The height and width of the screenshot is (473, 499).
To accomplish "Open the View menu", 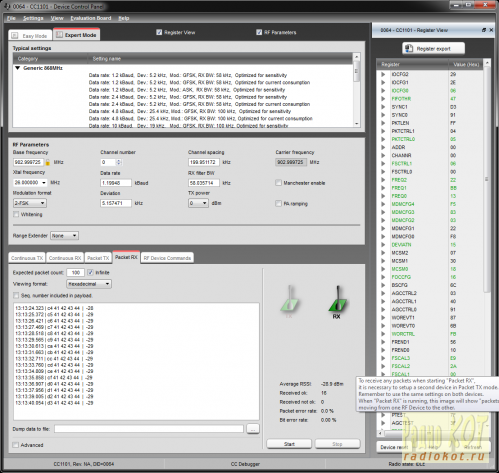I will 57,18.
